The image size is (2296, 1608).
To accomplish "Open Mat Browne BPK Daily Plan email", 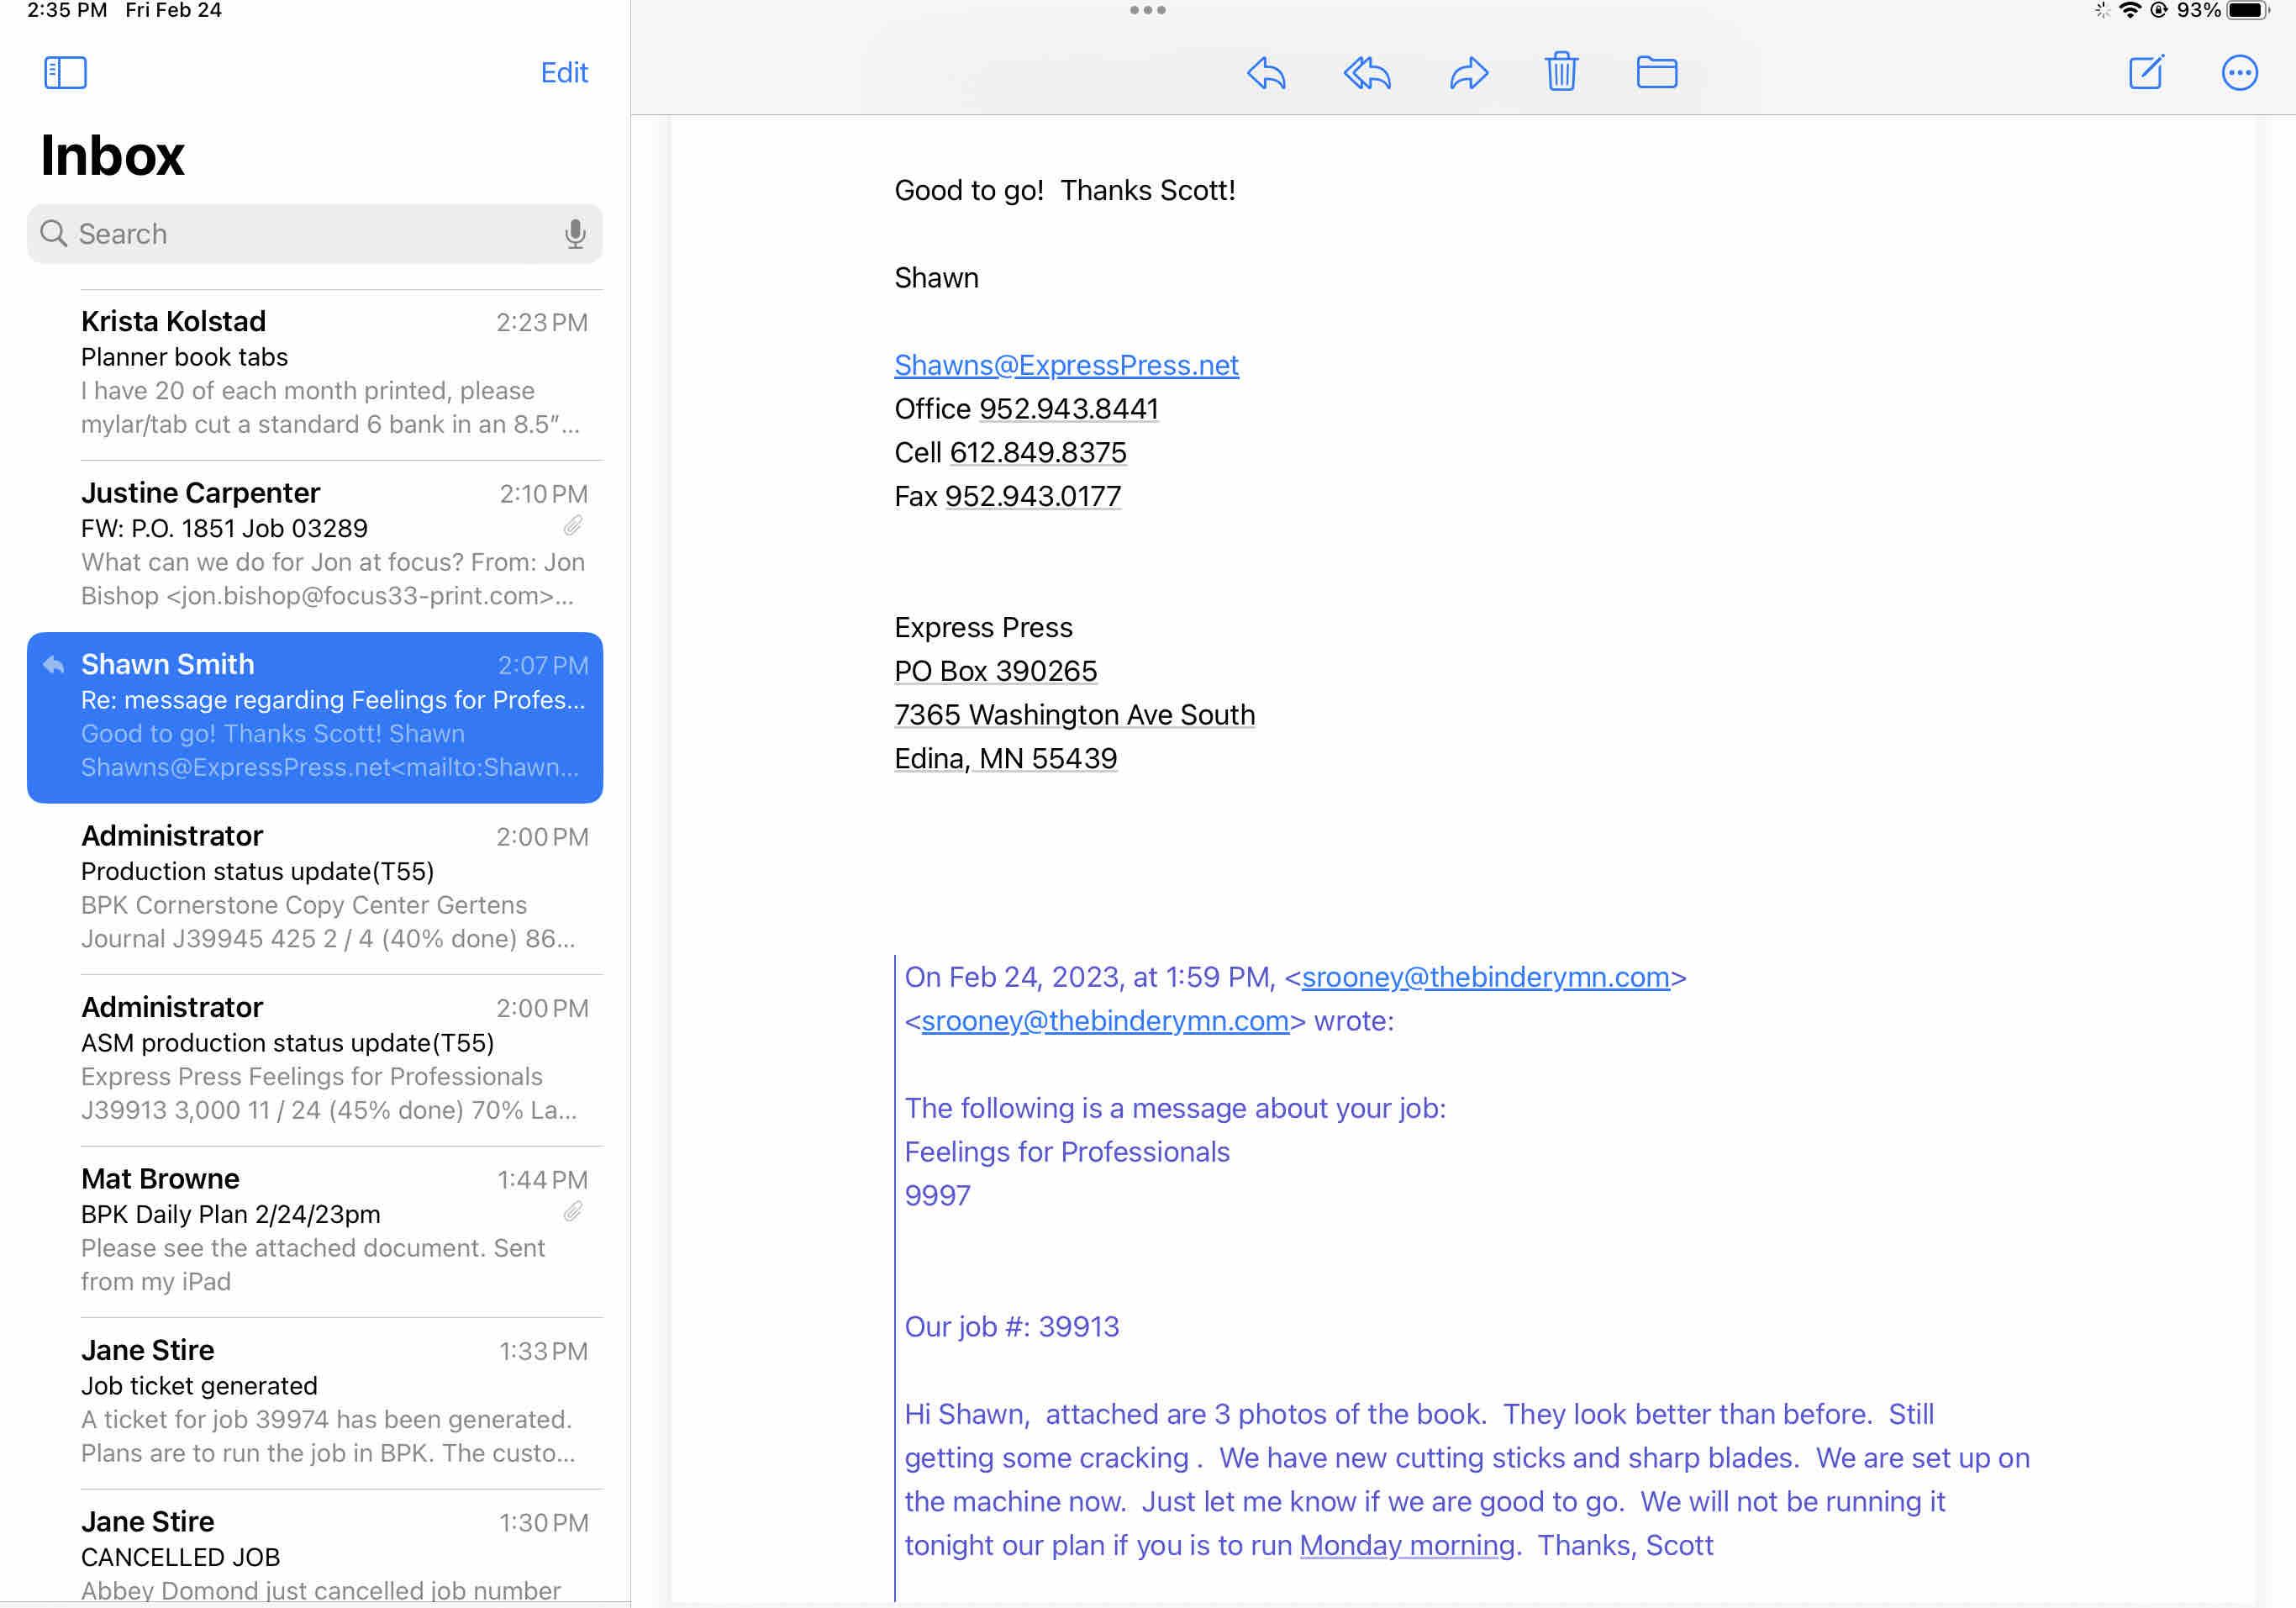I will click(x=333, y=1229).
